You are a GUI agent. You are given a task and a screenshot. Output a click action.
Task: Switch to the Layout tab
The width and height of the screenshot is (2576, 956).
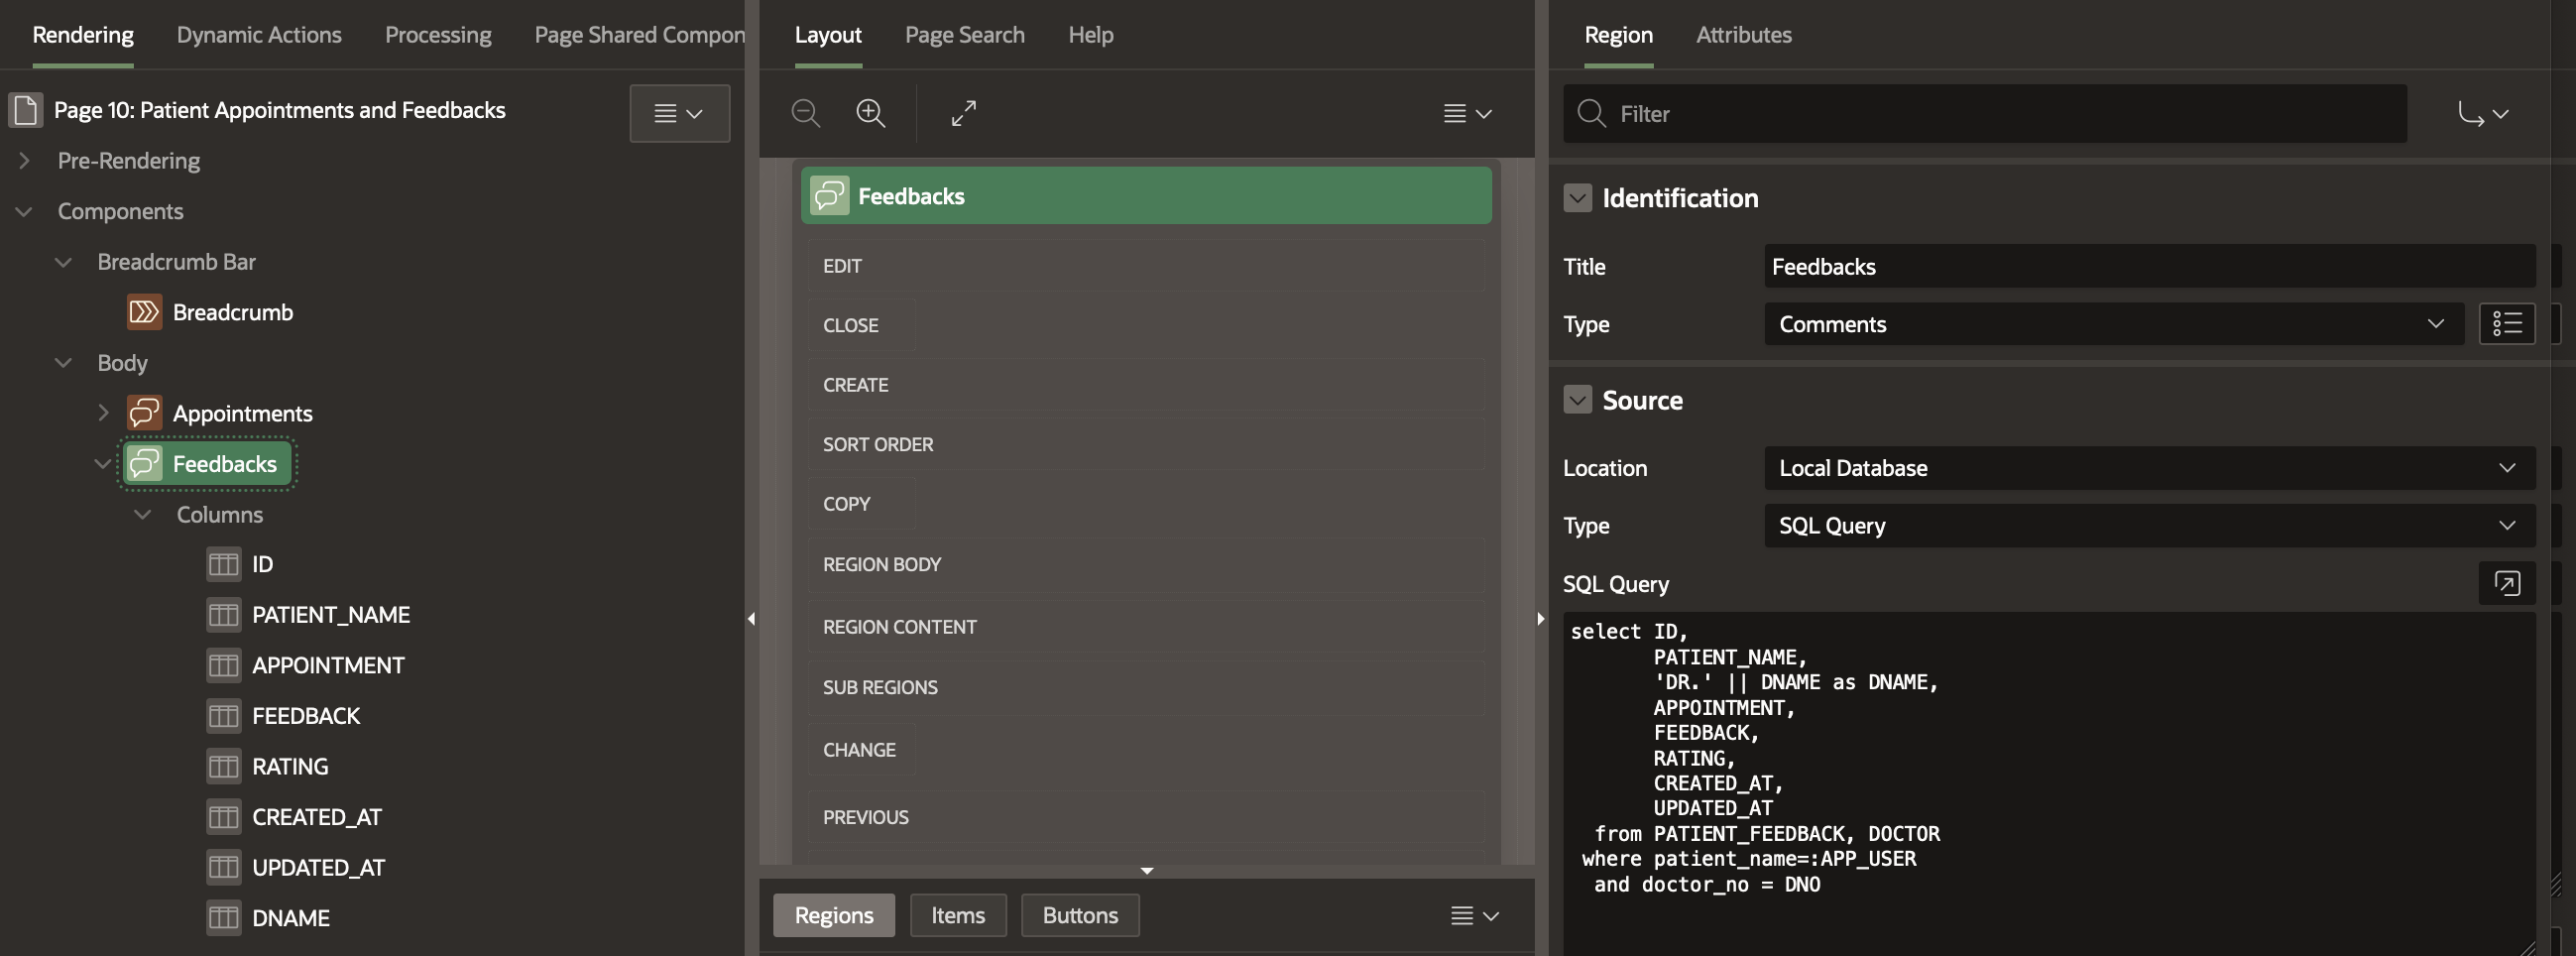828,35
